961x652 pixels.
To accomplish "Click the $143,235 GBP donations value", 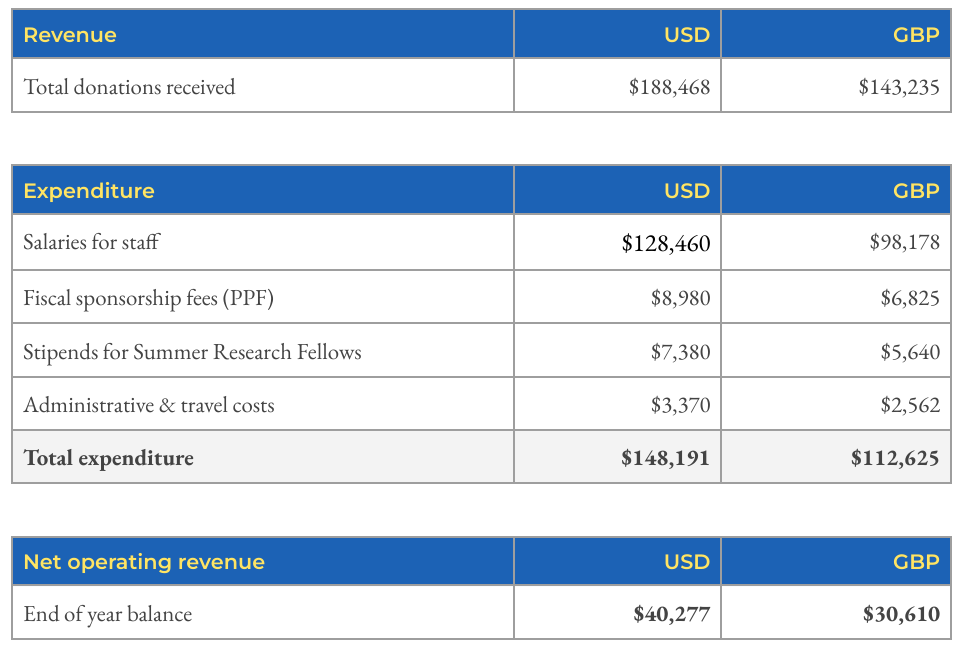I will (898, 87).
